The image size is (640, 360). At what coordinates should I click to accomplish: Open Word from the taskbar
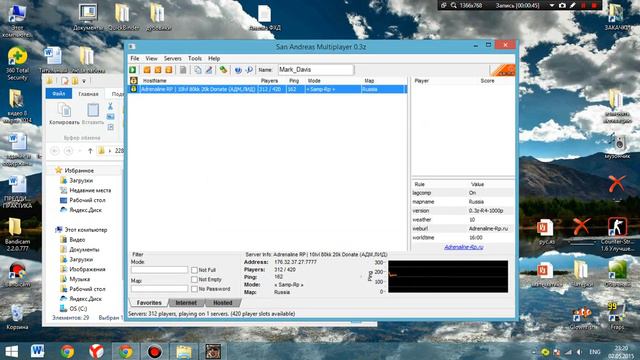pos(38,351)
